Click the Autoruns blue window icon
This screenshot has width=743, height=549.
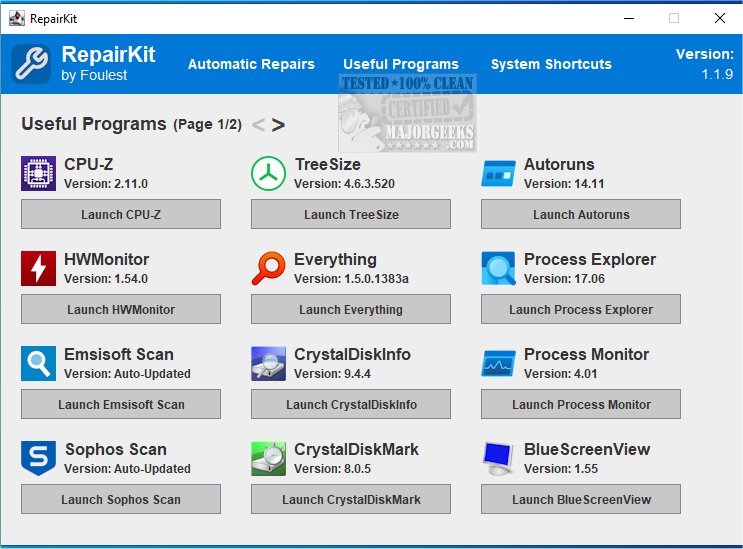(498, 173)
